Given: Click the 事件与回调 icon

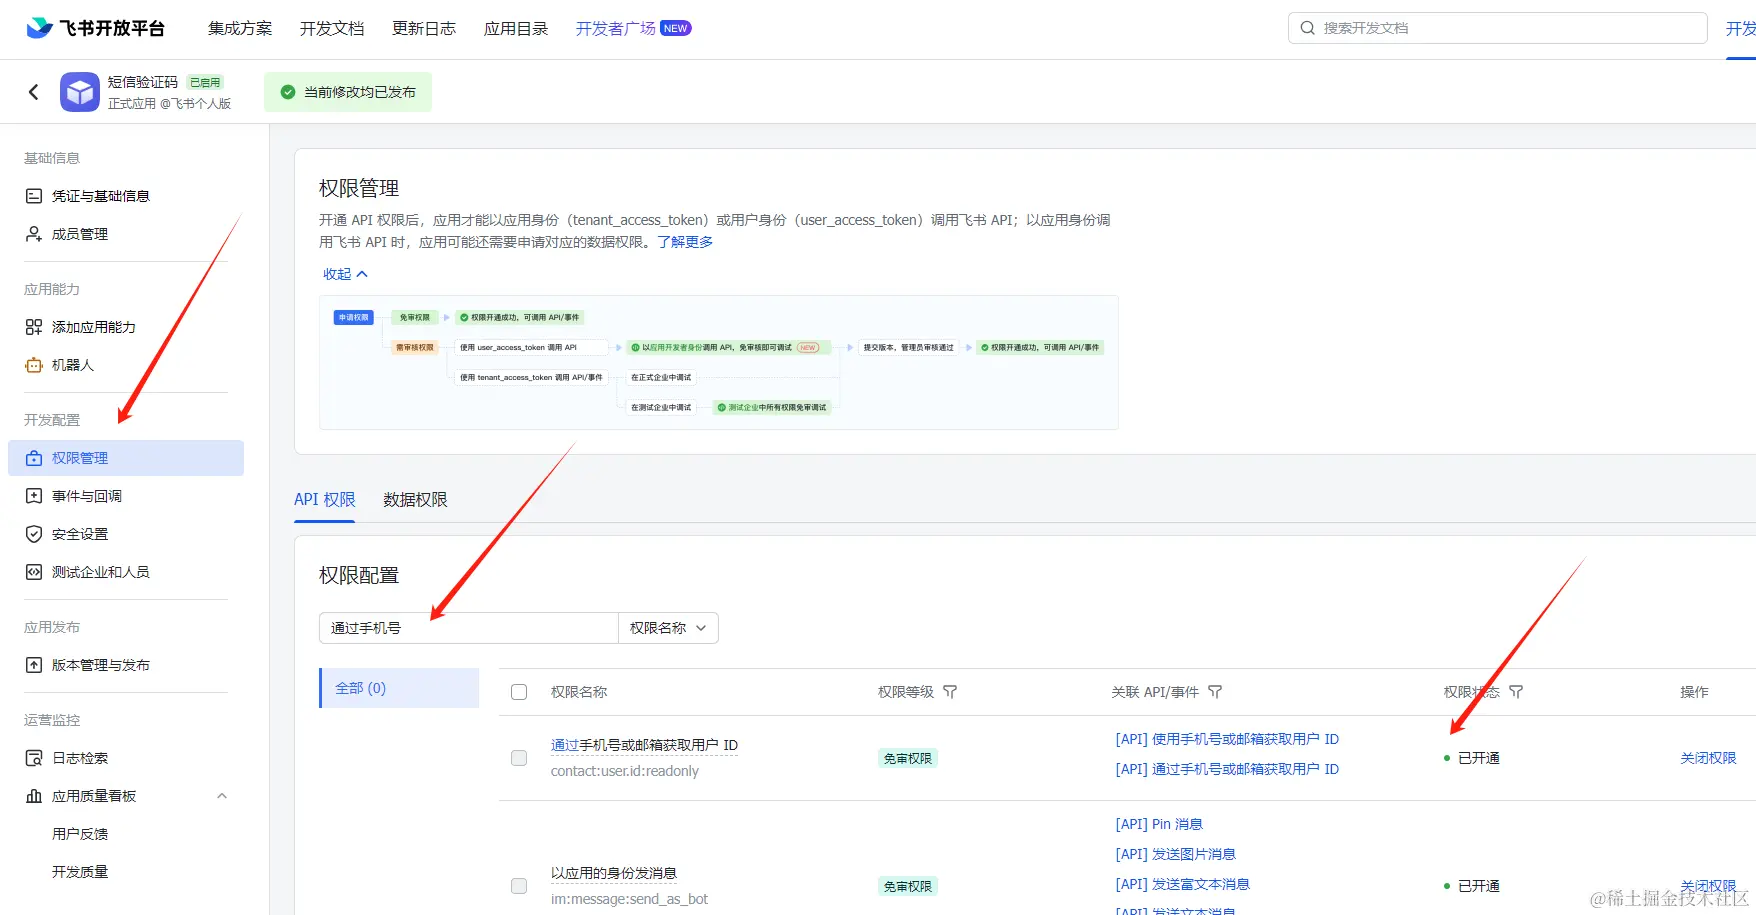Looking at the screenshot, I should (34, 496).
